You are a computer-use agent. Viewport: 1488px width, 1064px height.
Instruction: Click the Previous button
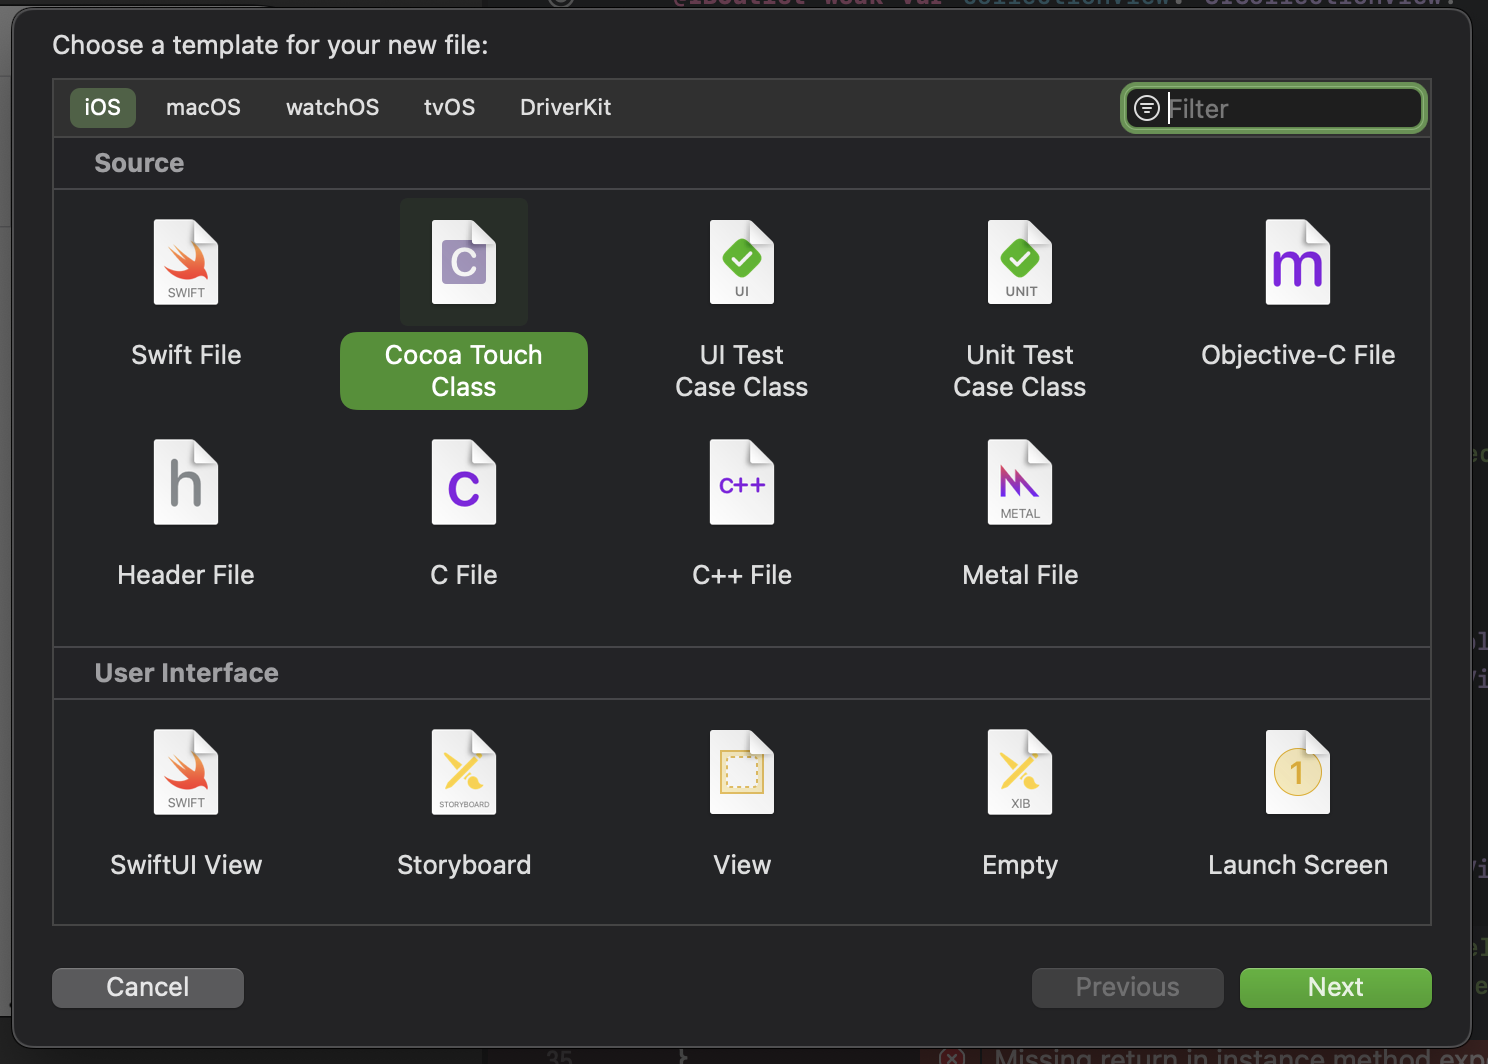[x=1128, y=987]
